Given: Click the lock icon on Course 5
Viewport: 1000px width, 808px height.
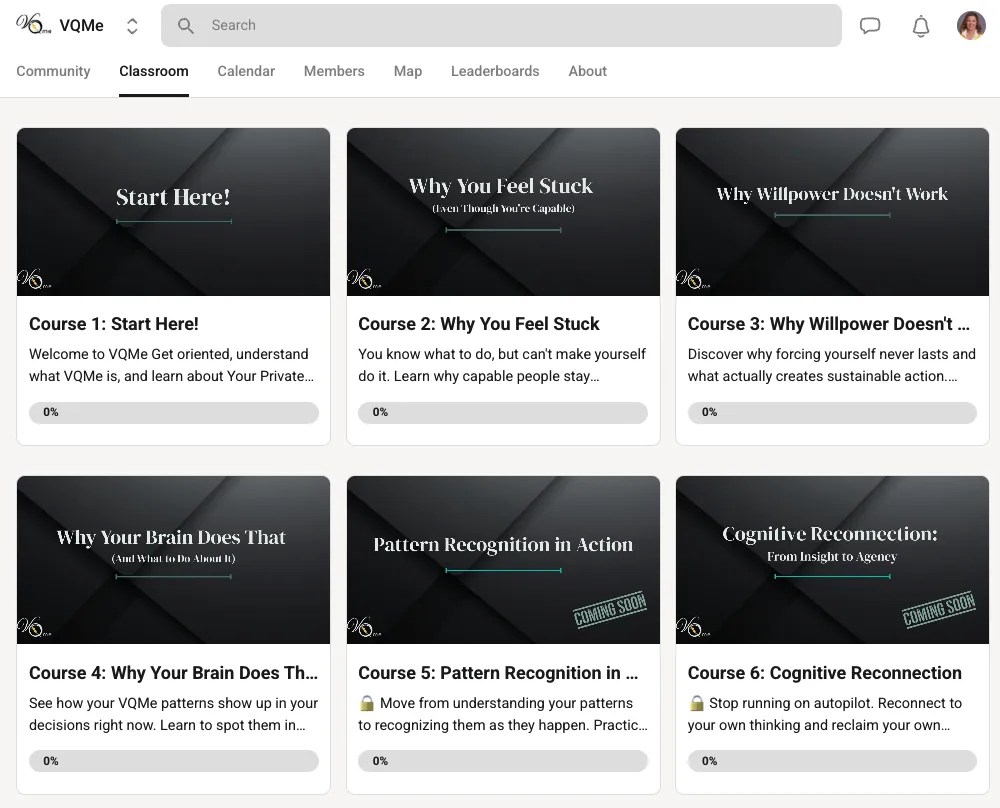Looking at the screenshot, I should pyautogui.click(x=367, y=703).
